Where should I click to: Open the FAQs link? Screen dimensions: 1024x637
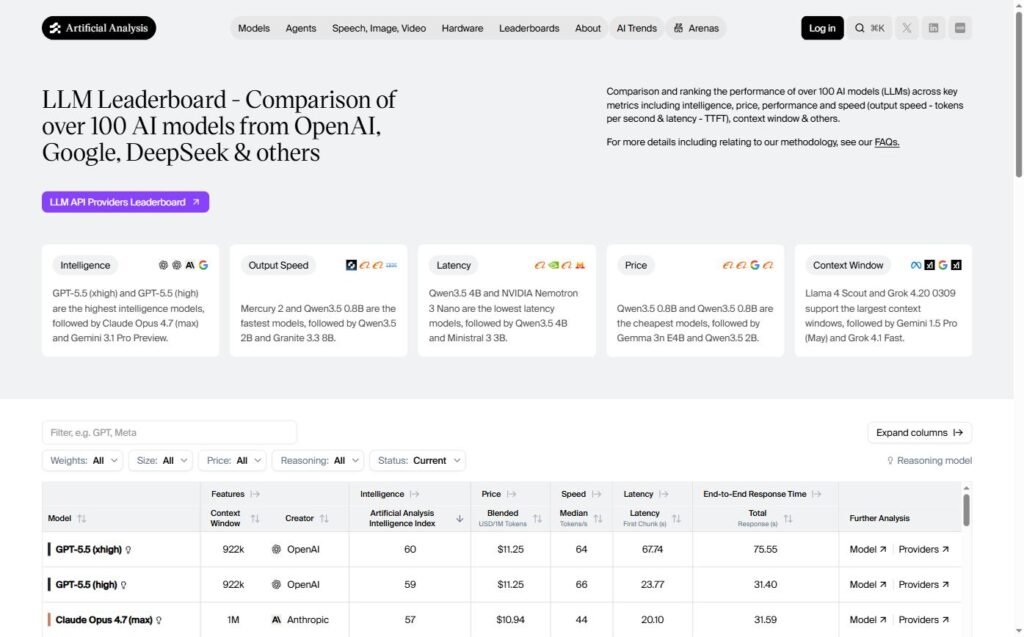pos(887,142)
